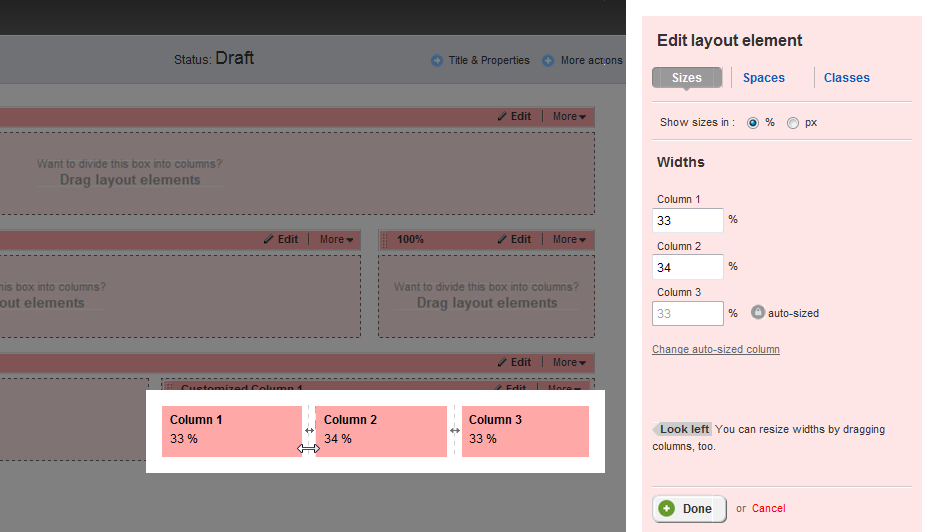Focus the Column 2 width input field
This screenshot has height=532, width=936.
[x=688, y=267]
